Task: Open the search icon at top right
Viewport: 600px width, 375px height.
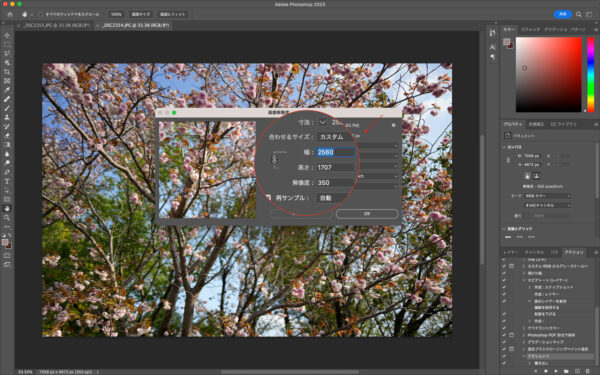Action: 579,14
